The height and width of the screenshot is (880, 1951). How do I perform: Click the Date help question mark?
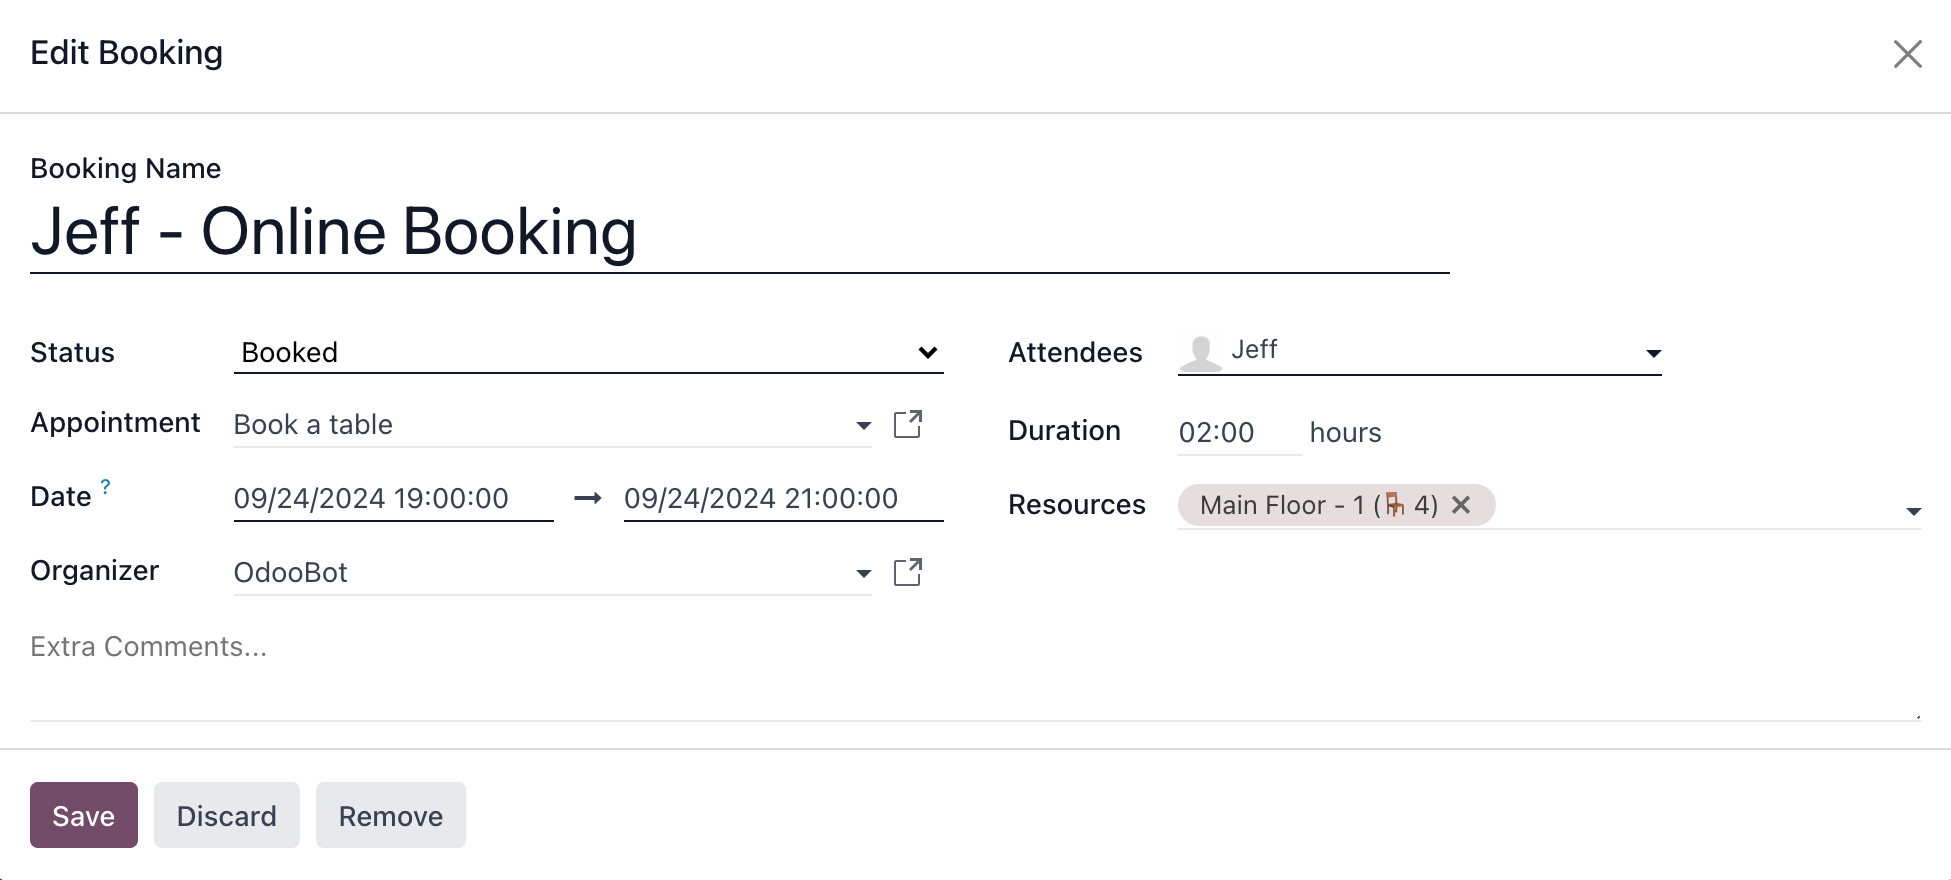[105, 487]
